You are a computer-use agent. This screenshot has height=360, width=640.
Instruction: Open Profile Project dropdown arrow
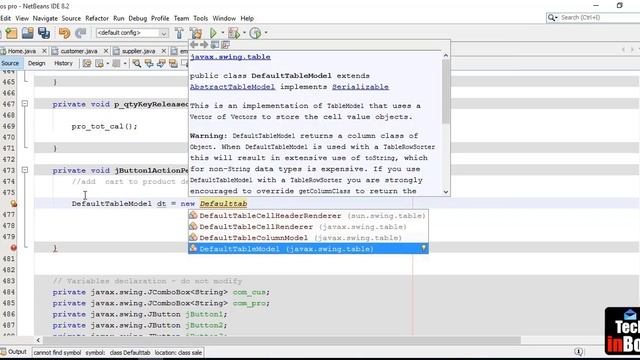click(266, 33)
